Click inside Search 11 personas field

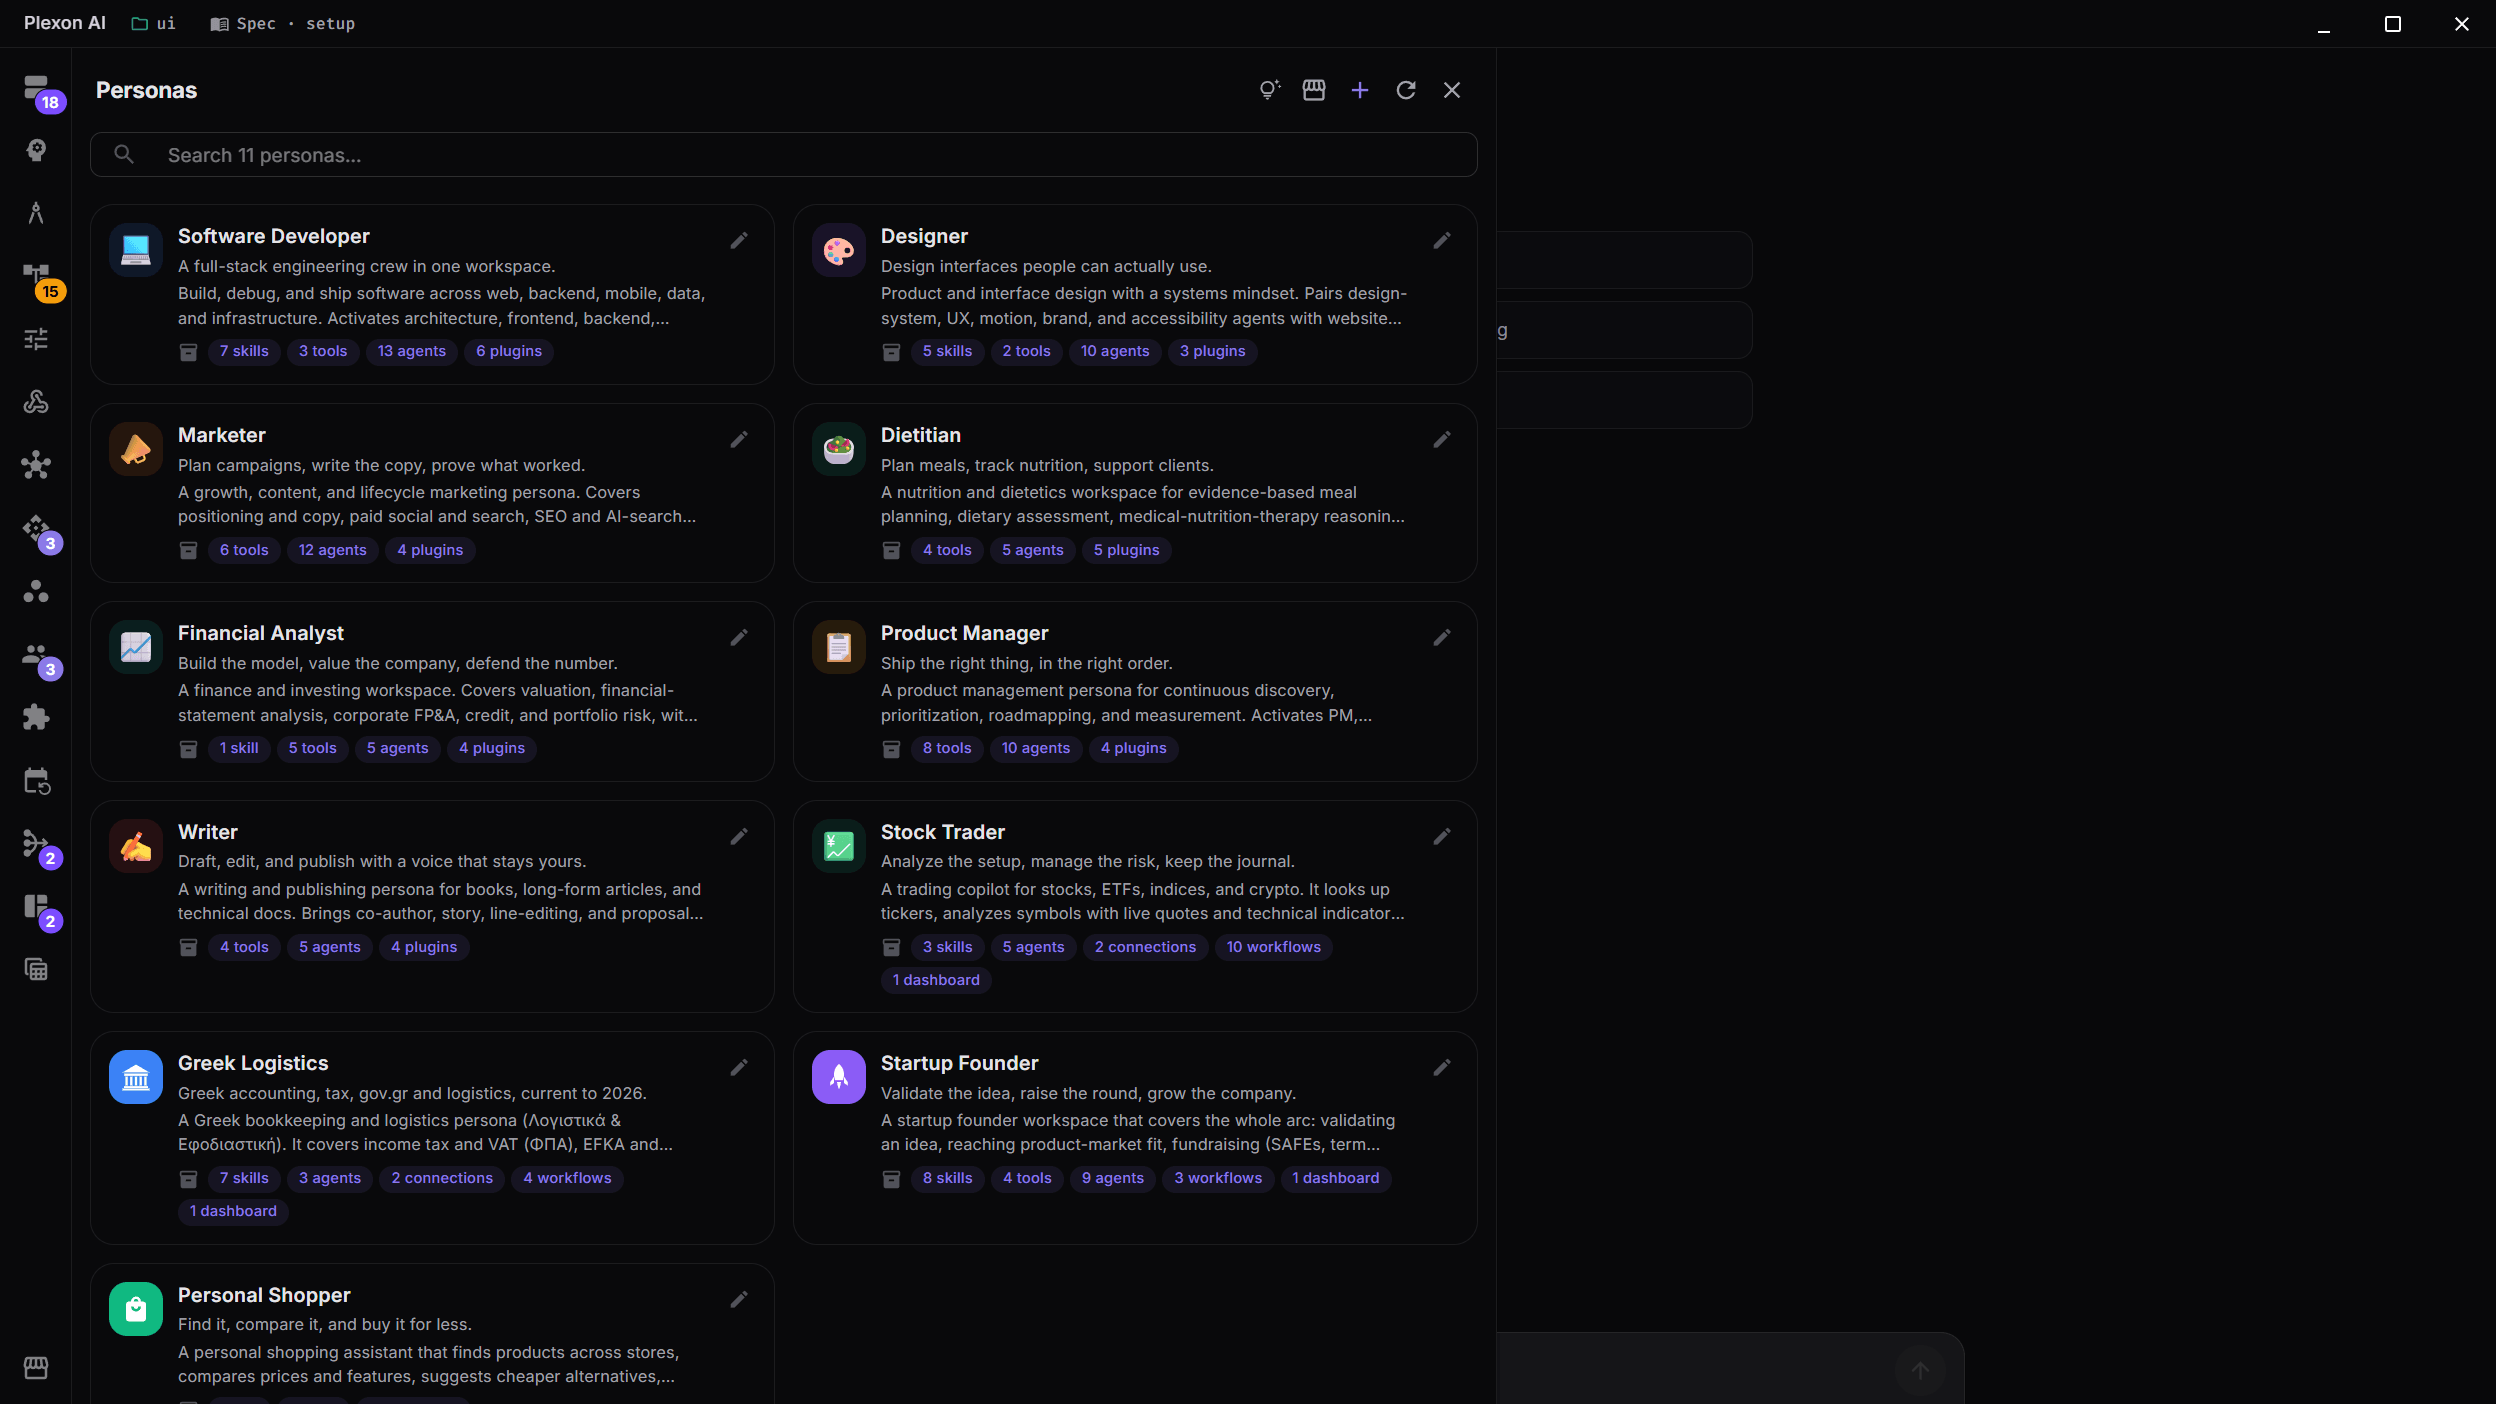(x=784, y=155)
